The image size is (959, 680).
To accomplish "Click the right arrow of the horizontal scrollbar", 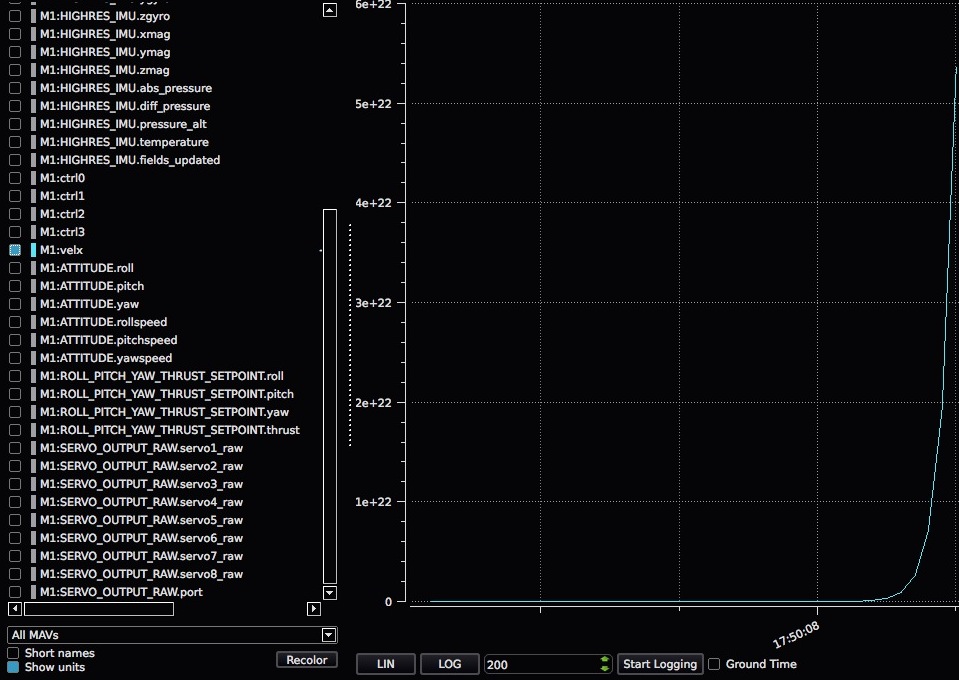I will coord(313,607).
